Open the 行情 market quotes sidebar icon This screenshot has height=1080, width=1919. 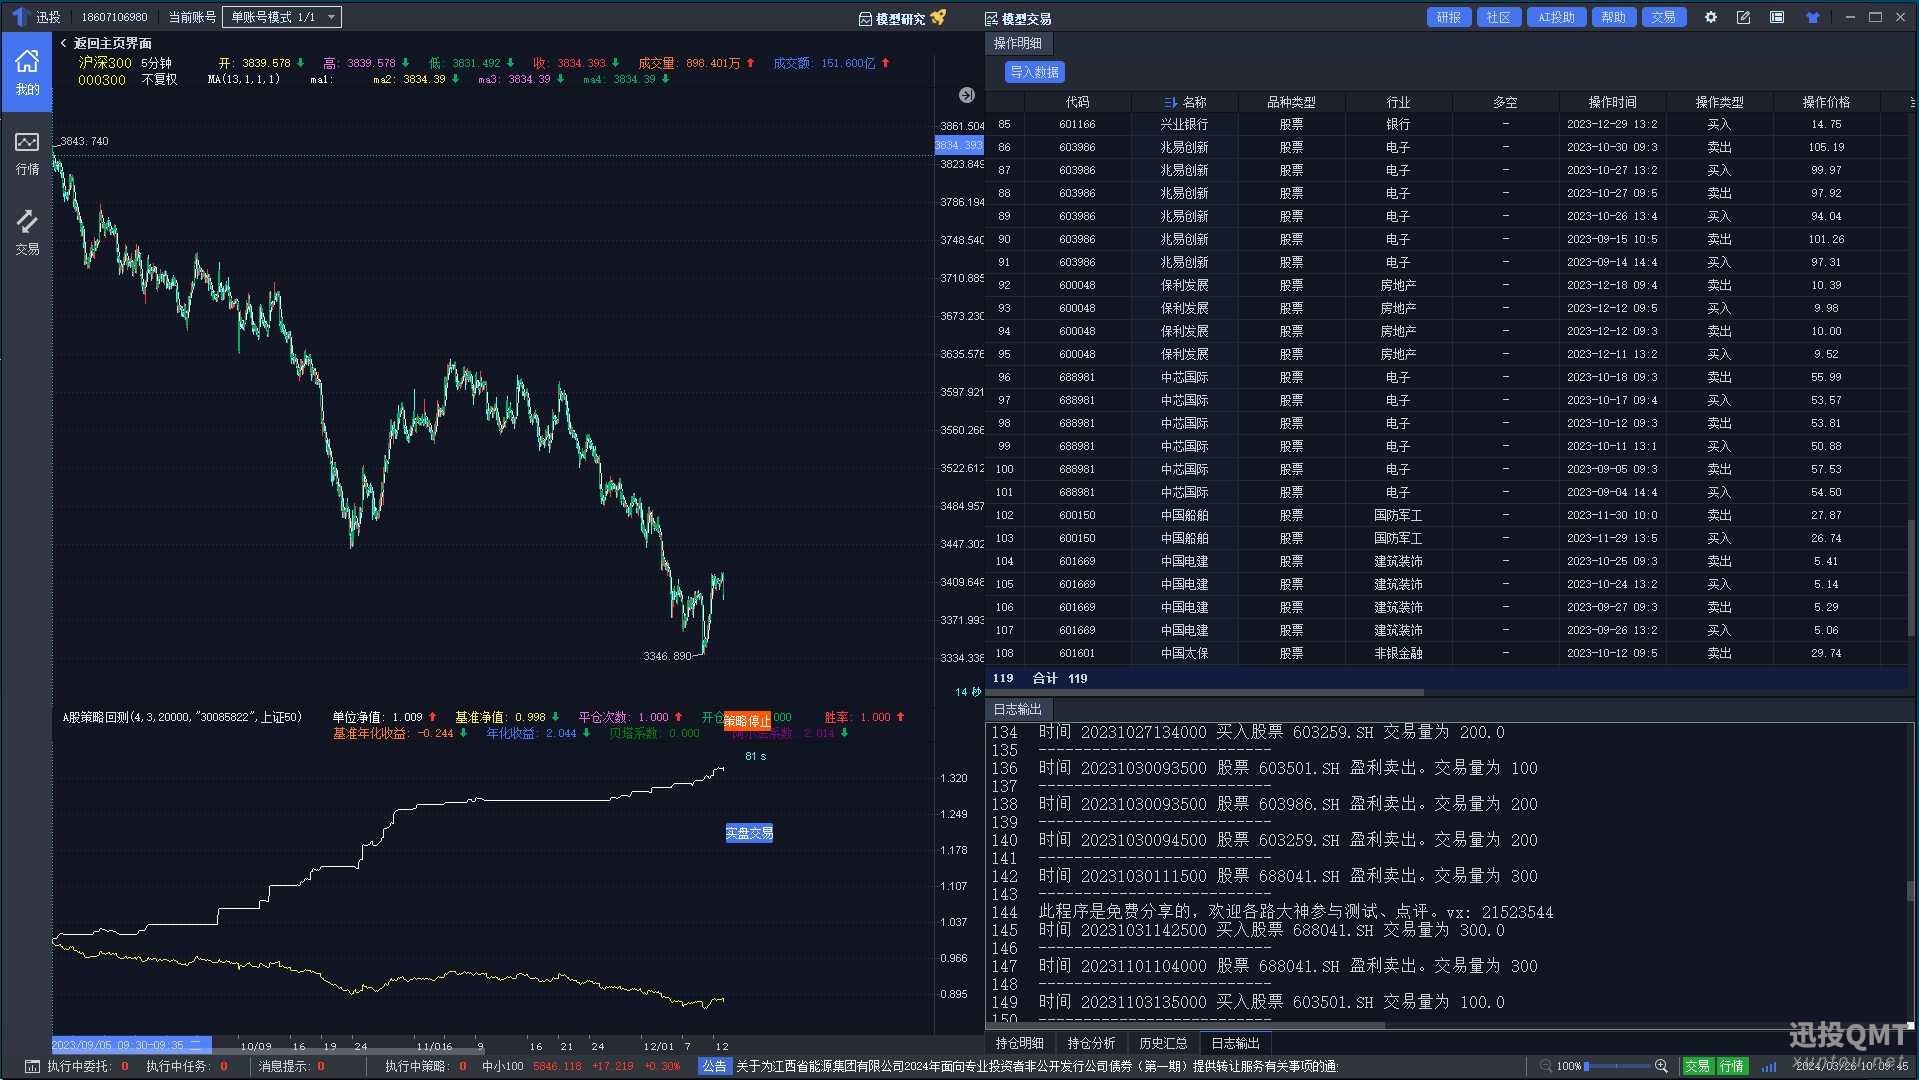tap(27, 152)
